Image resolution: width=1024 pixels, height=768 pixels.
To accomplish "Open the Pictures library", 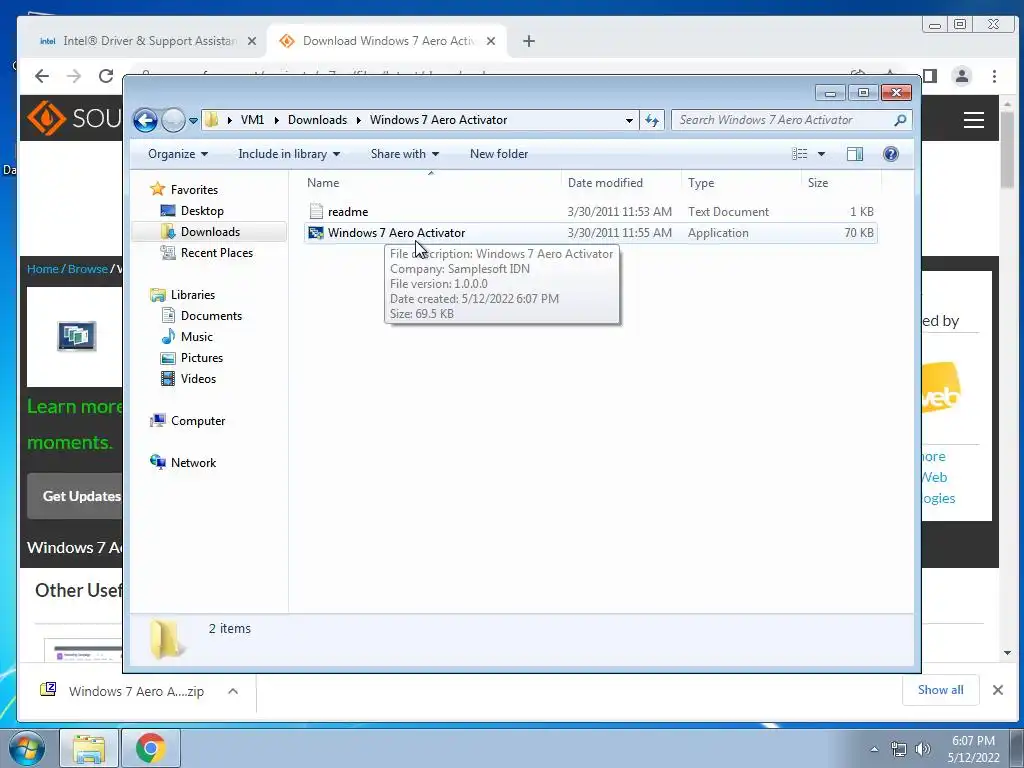I will point(202,358).
